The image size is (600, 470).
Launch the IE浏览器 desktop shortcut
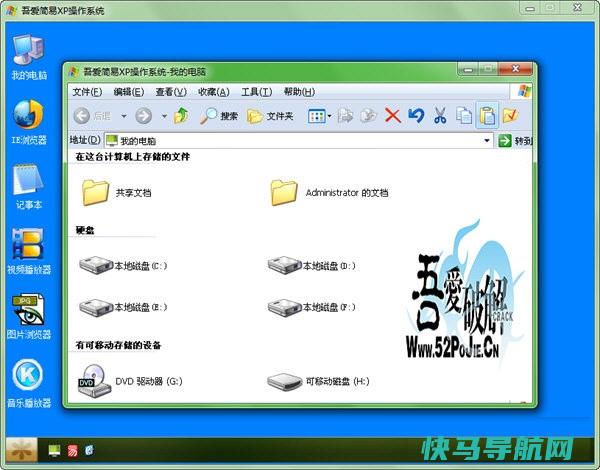pos(29,122)
